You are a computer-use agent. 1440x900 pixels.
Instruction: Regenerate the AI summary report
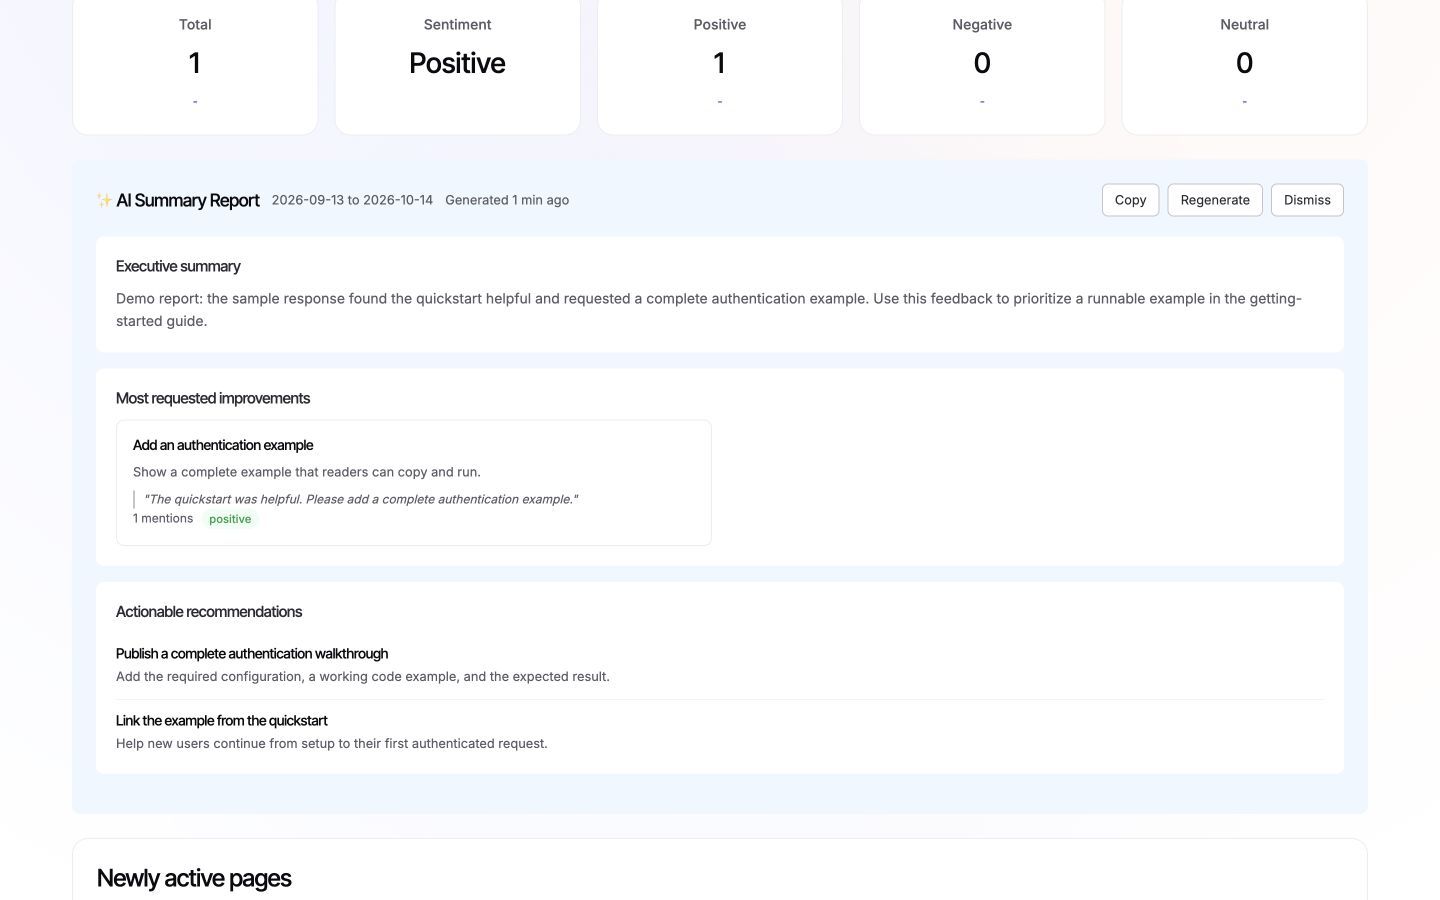[1215, 200]
